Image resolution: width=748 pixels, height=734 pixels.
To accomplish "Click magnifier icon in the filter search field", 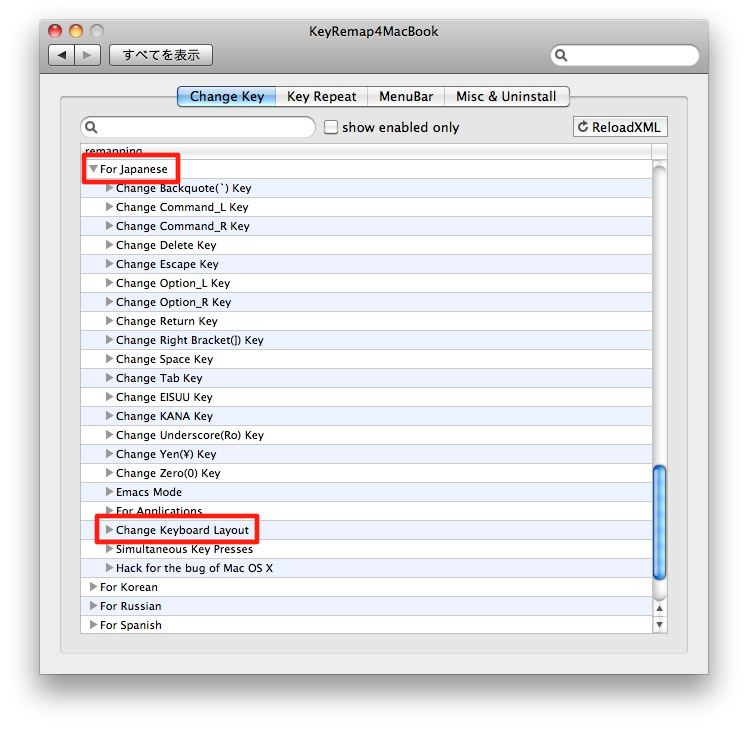I will click(92, 128).
